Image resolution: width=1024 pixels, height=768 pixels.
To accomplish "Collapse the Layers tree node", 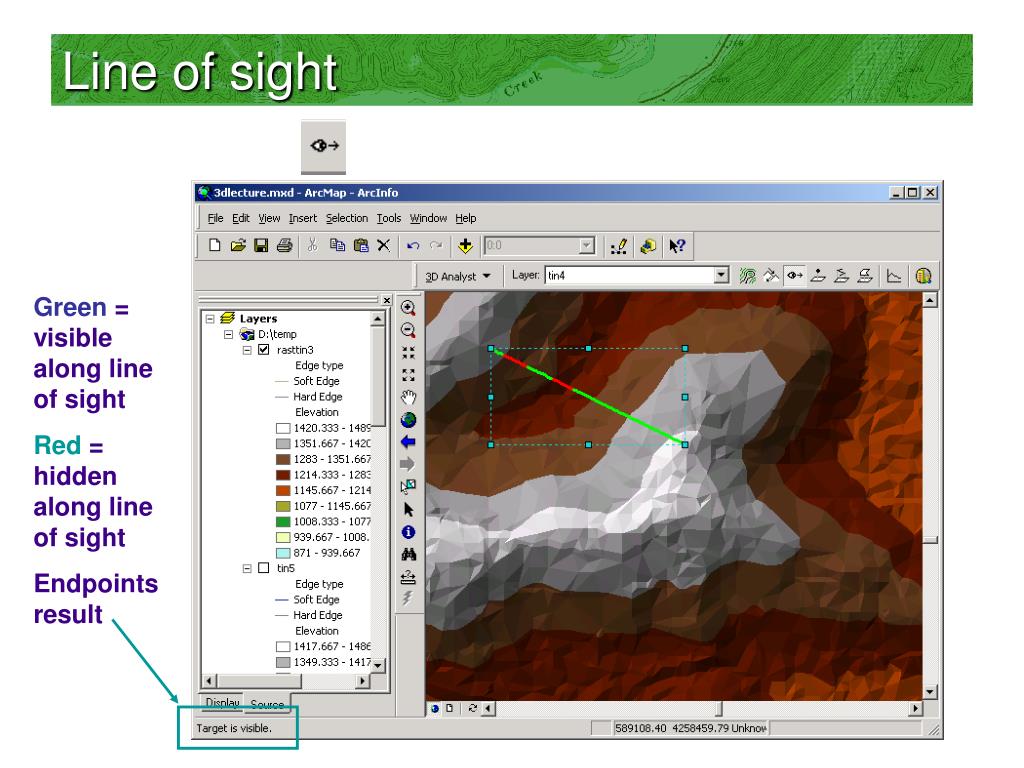I will (x=210, y=319).
